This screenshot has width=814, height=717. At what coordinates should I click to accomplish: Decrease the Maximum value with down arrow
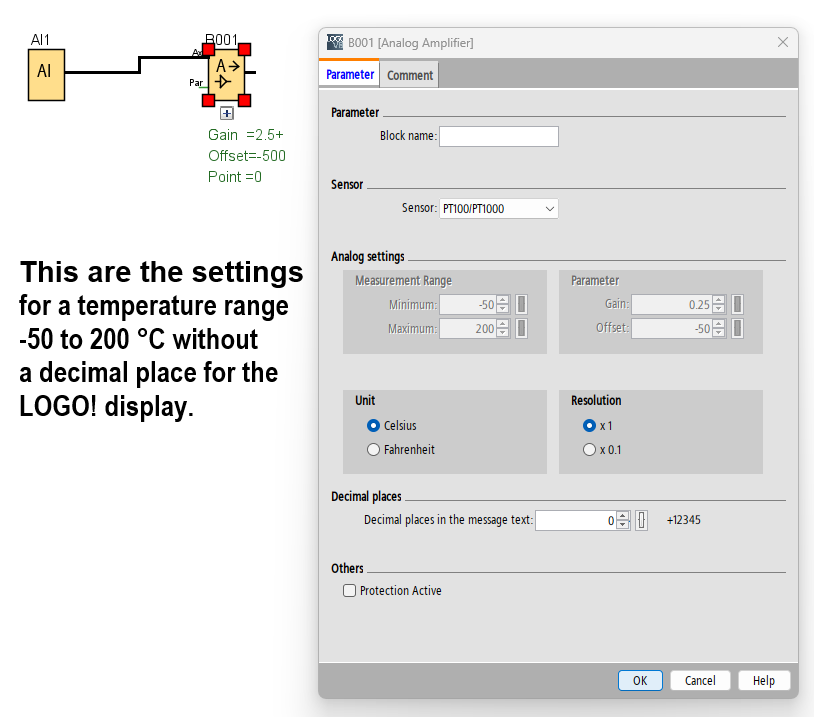[503, 333]
